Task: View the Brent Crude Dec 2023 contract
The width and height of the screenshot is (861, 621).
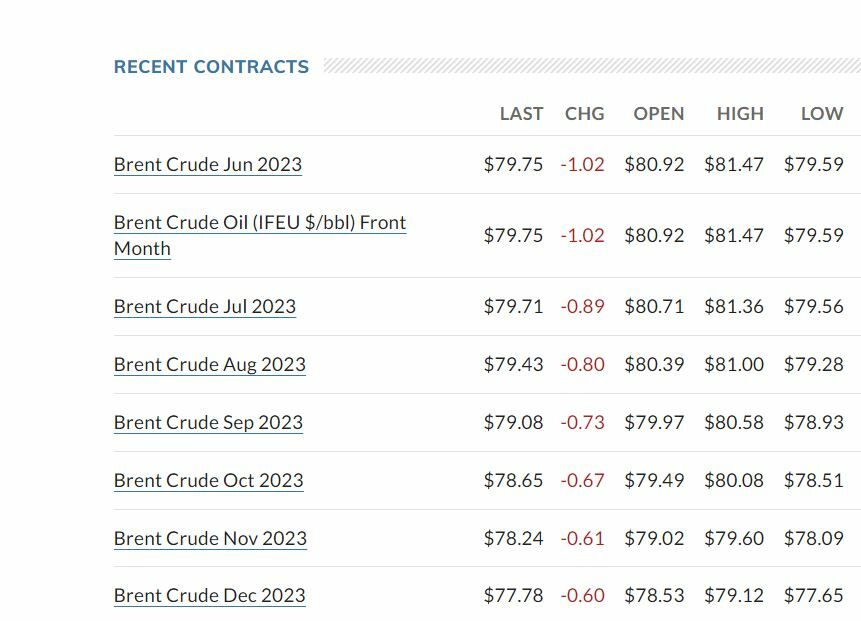Action: click(210, 596)
